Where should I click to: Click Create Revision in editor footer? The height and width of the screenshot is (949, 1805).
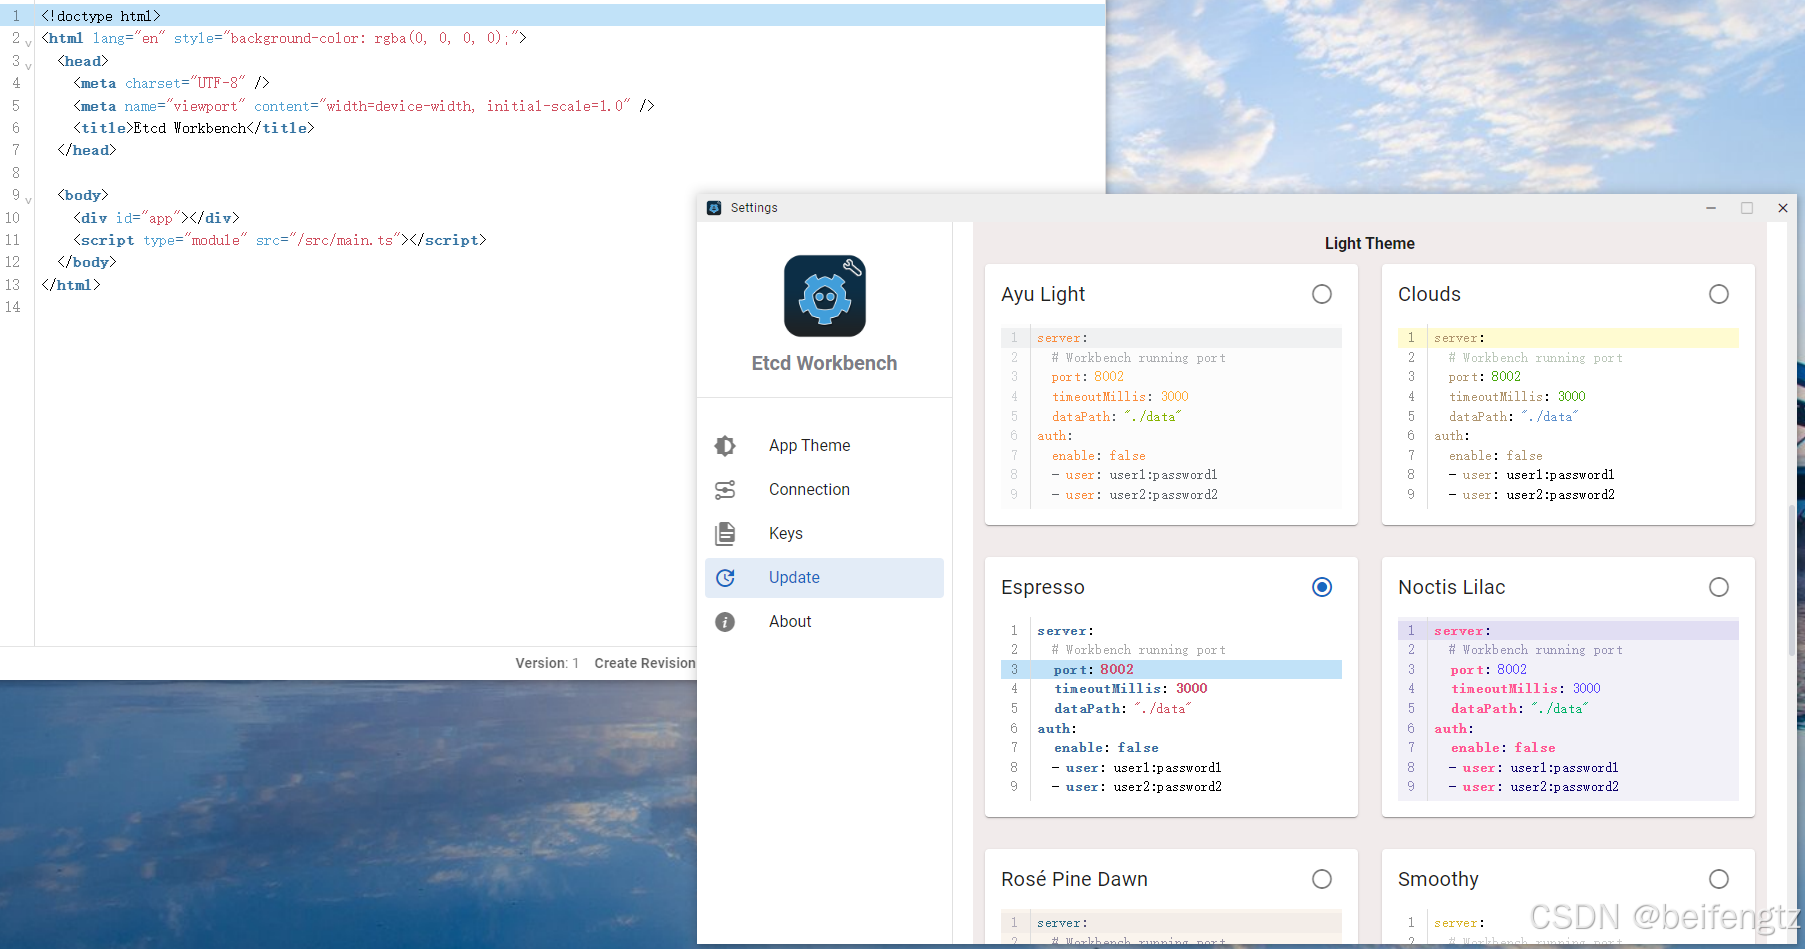645,663
